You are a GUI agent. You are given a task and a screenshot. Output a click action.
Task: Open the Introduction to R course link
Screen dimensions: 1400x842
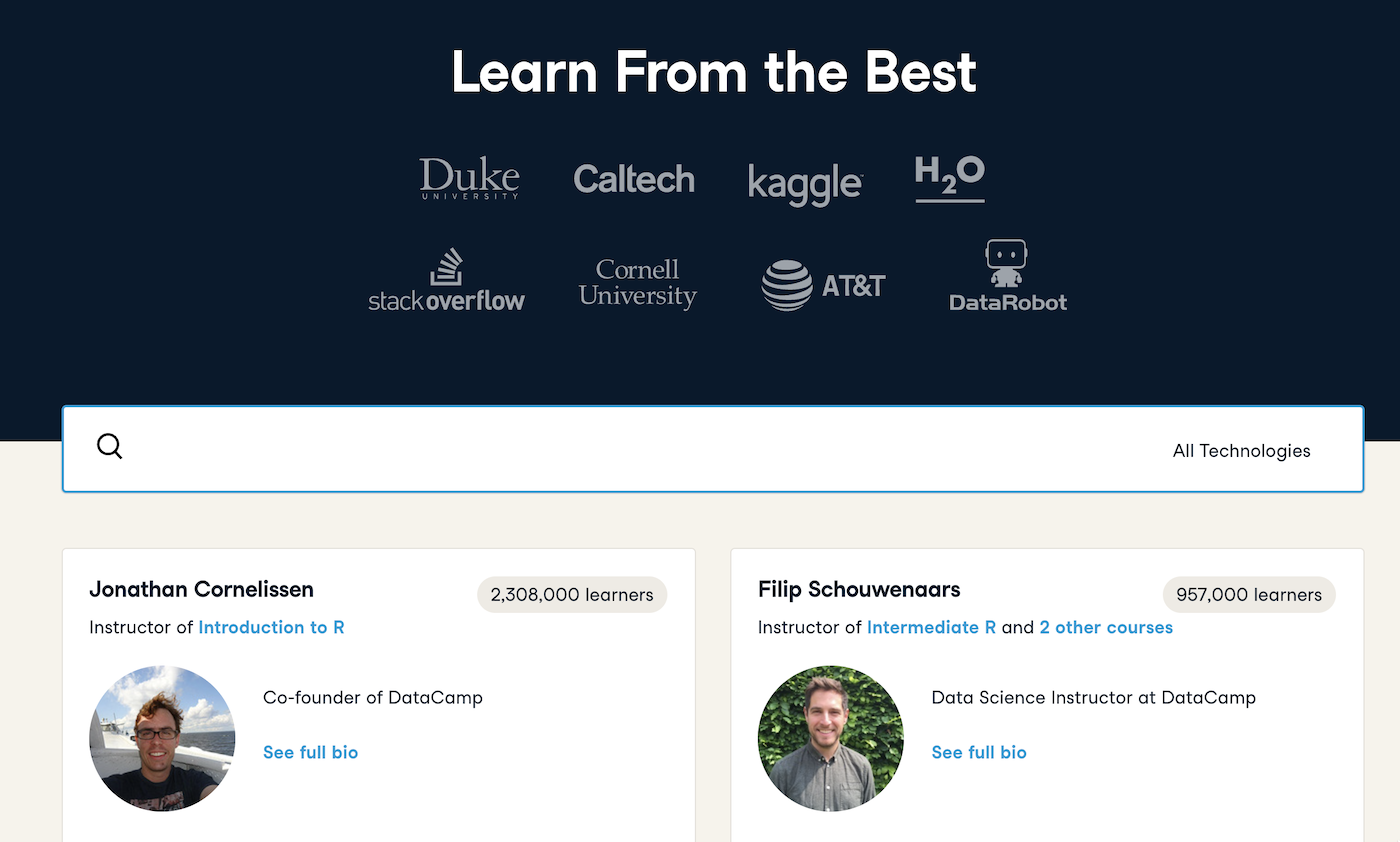[x=271, y=628]
